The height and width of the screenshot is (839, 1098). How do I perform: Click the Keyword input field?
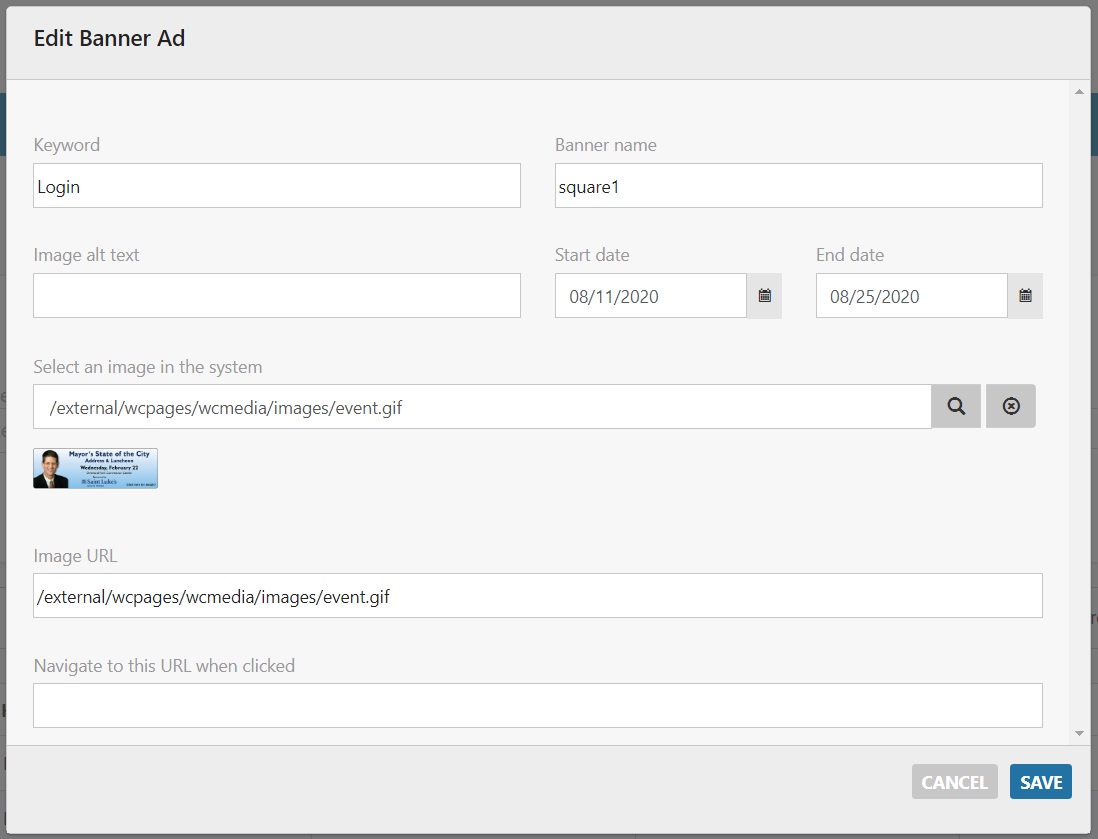click(277, 186)
